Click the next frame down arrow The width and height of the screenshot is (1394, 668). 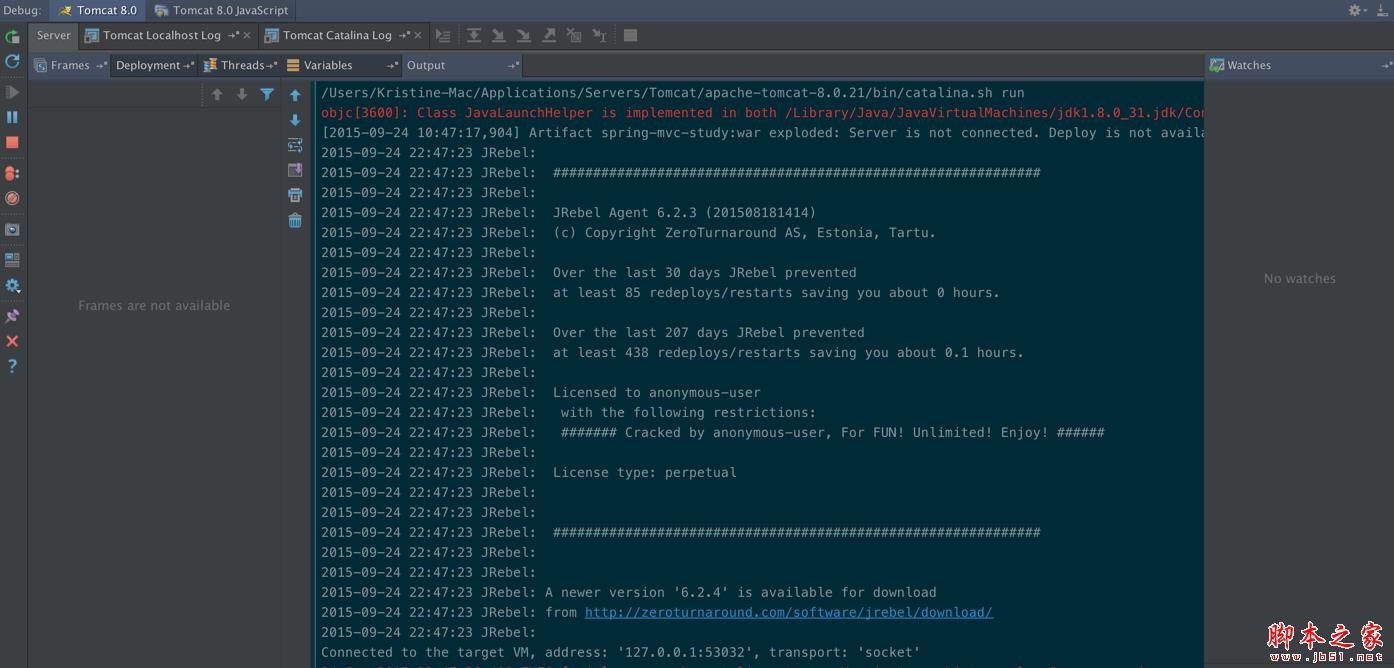[242, 94]
